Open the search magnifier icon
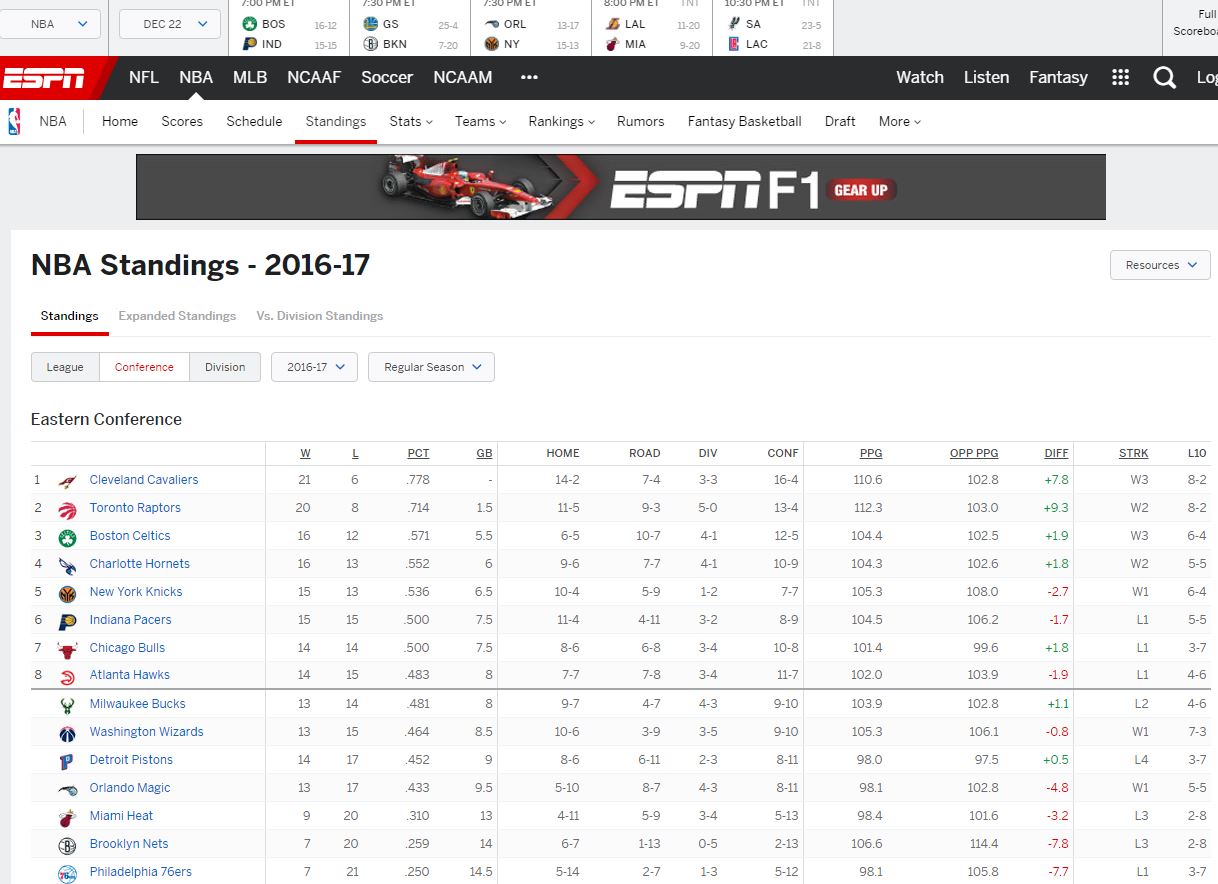 point(1164,78)
